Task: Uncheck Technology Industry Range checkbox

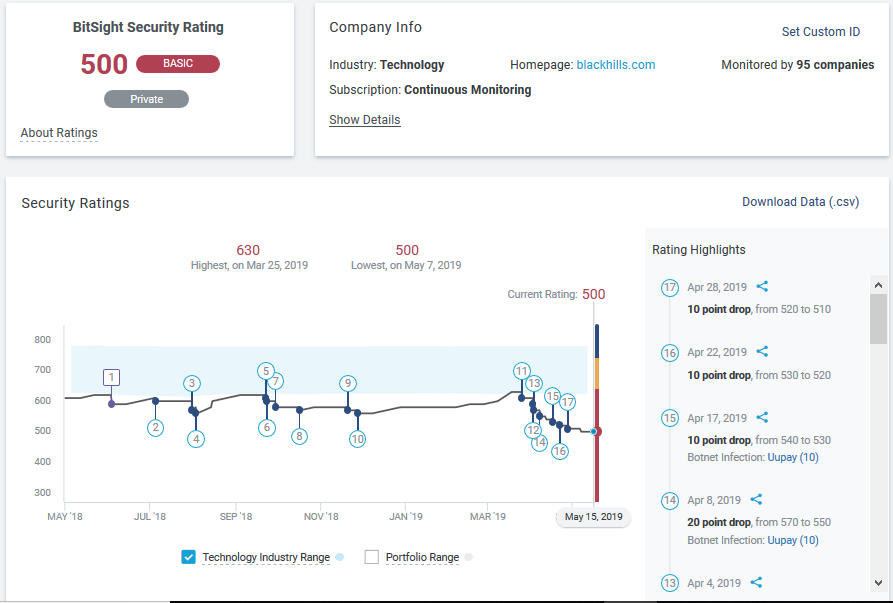Action: (x=189, y=557)
